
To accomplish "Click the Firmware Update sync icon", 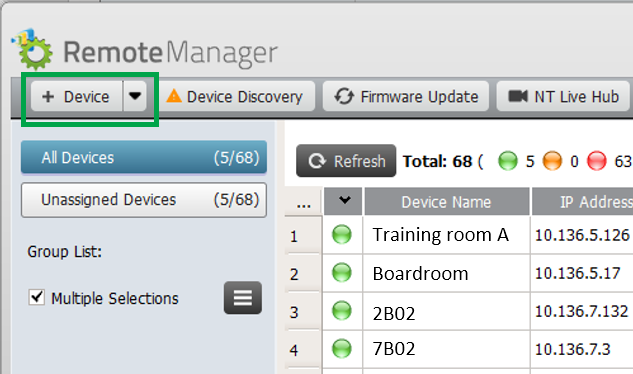I will (344, 97).
